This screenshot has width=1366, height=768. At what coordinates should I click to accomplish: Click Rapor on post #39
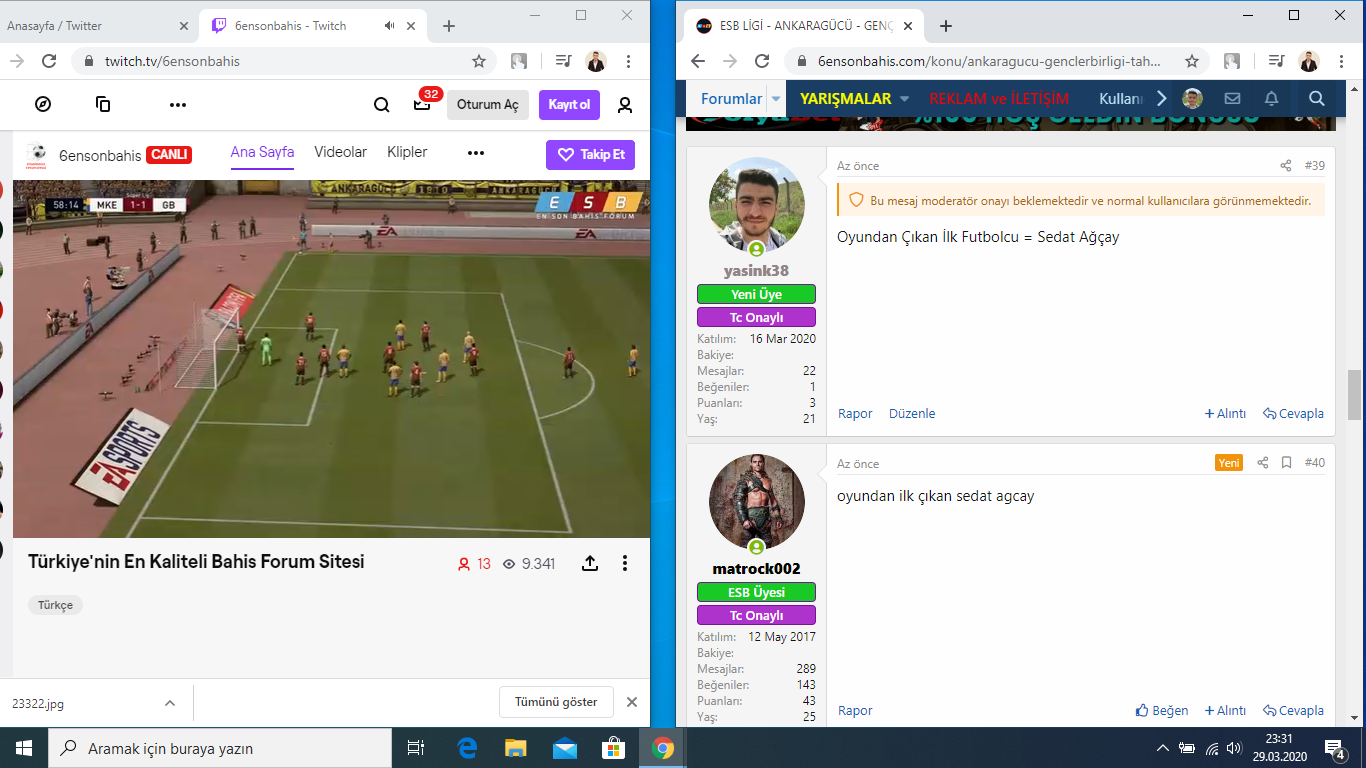(x=855, y=413)
